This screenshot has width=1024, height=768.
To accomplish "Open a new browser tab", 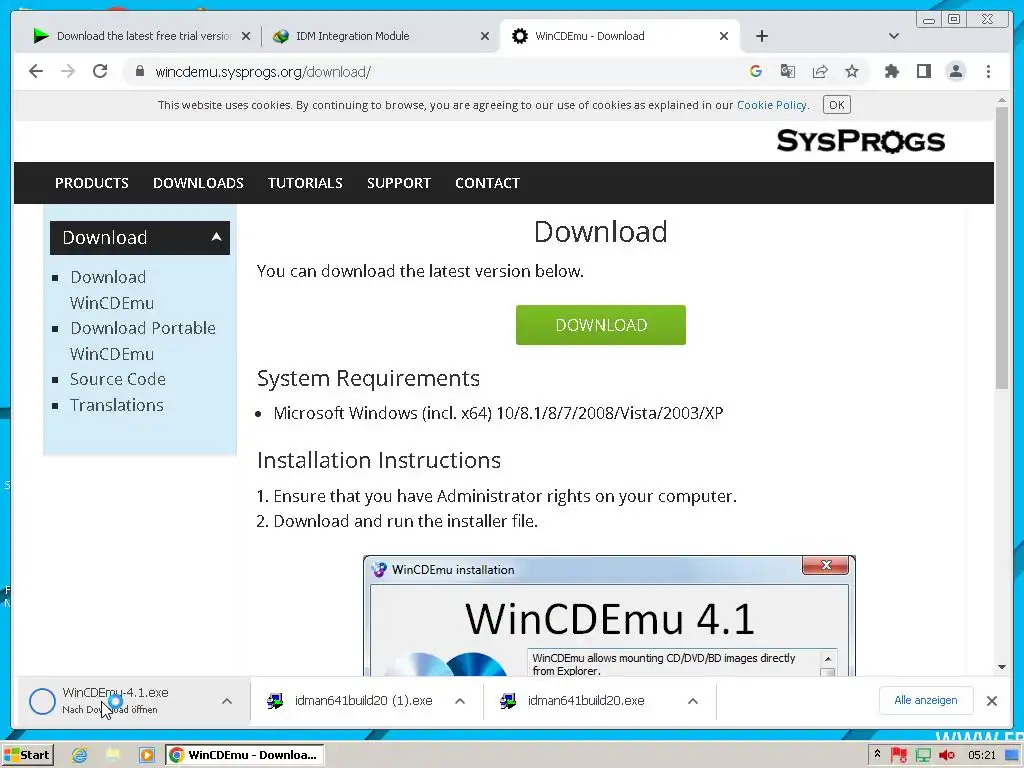I will point(761,36).
